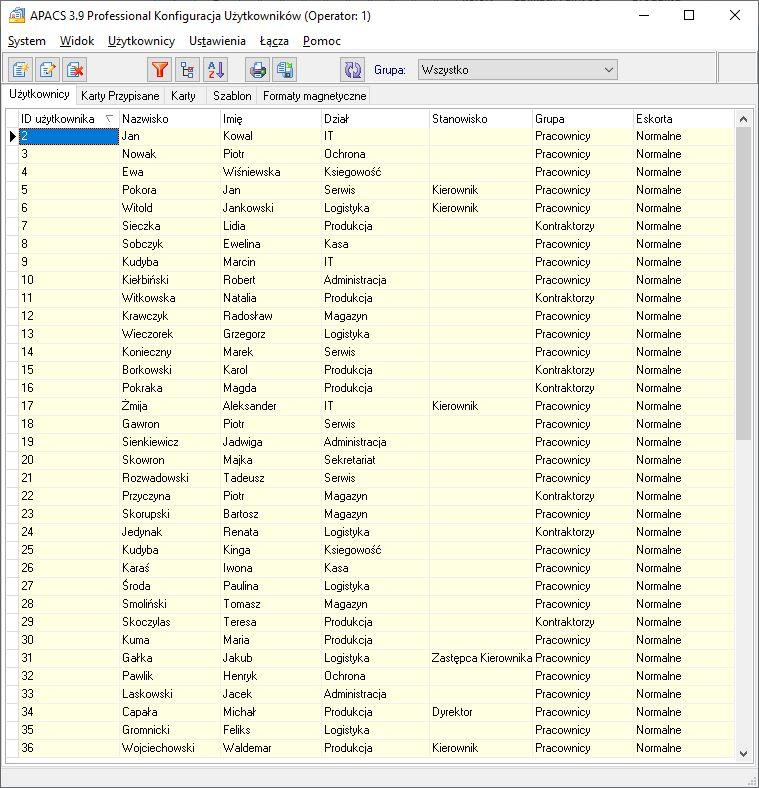
Task: Switch to the Szablon tab
Action: click(232, 95)
